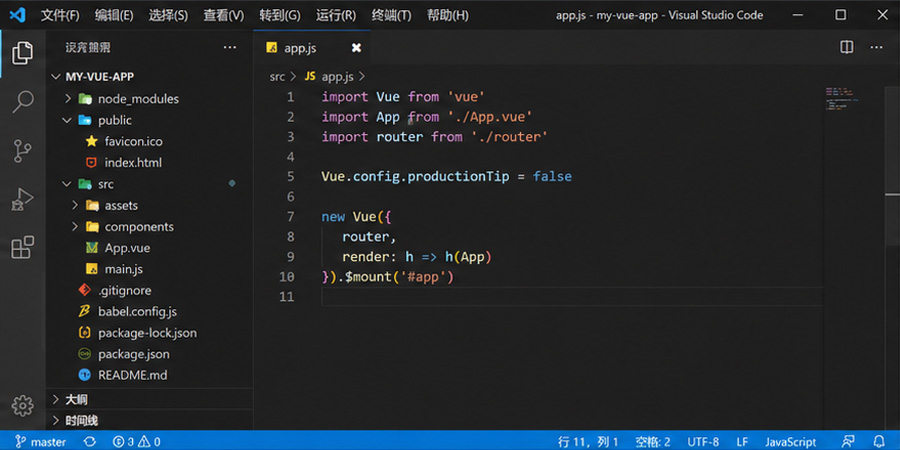The width and height of the screenshot is (900, 450).
Task: Open editor more actions ellipsis
Action: [876, 48]
